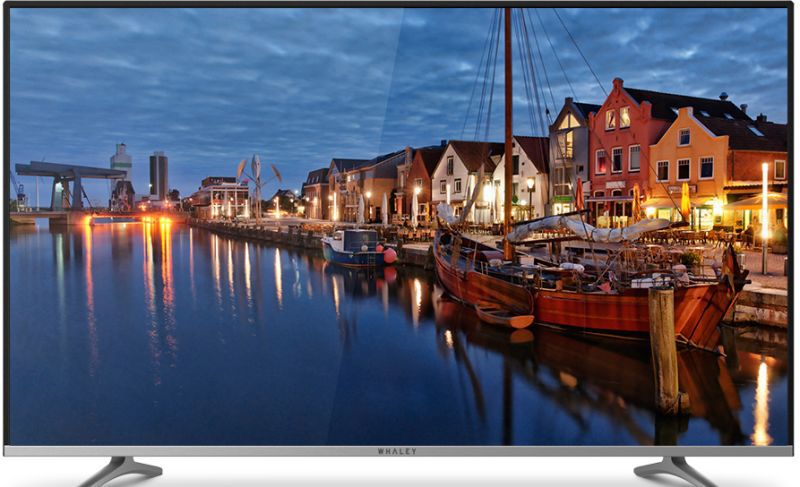
Task: Click the left TV stand leg
Action: pos(122,470)
